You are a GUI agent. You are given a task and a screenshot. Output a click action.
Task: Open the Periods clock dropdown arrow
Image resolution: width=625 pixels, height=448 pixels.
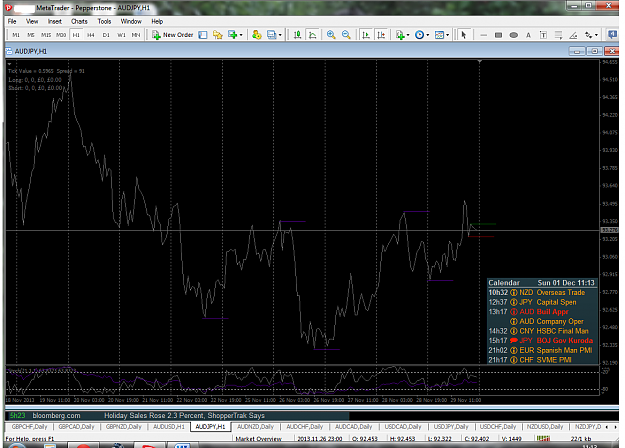428,35
